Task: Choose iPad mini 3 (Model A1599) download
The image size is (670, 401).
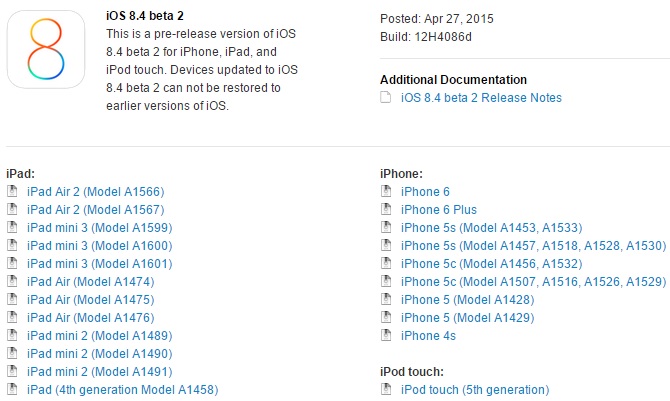Action: coord(100,228)
